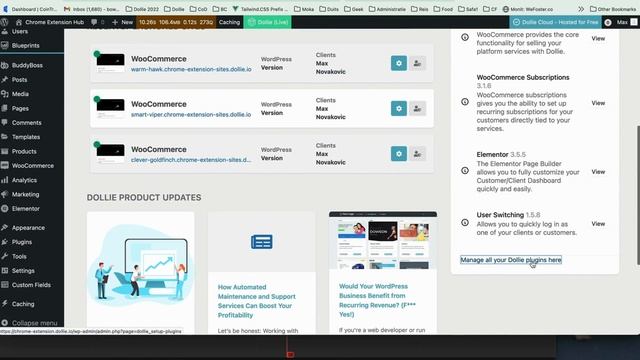This screenshot has width=640, height=360.
Task: Open Analytics in the sidebar
Action: click(x=24, y=180)
